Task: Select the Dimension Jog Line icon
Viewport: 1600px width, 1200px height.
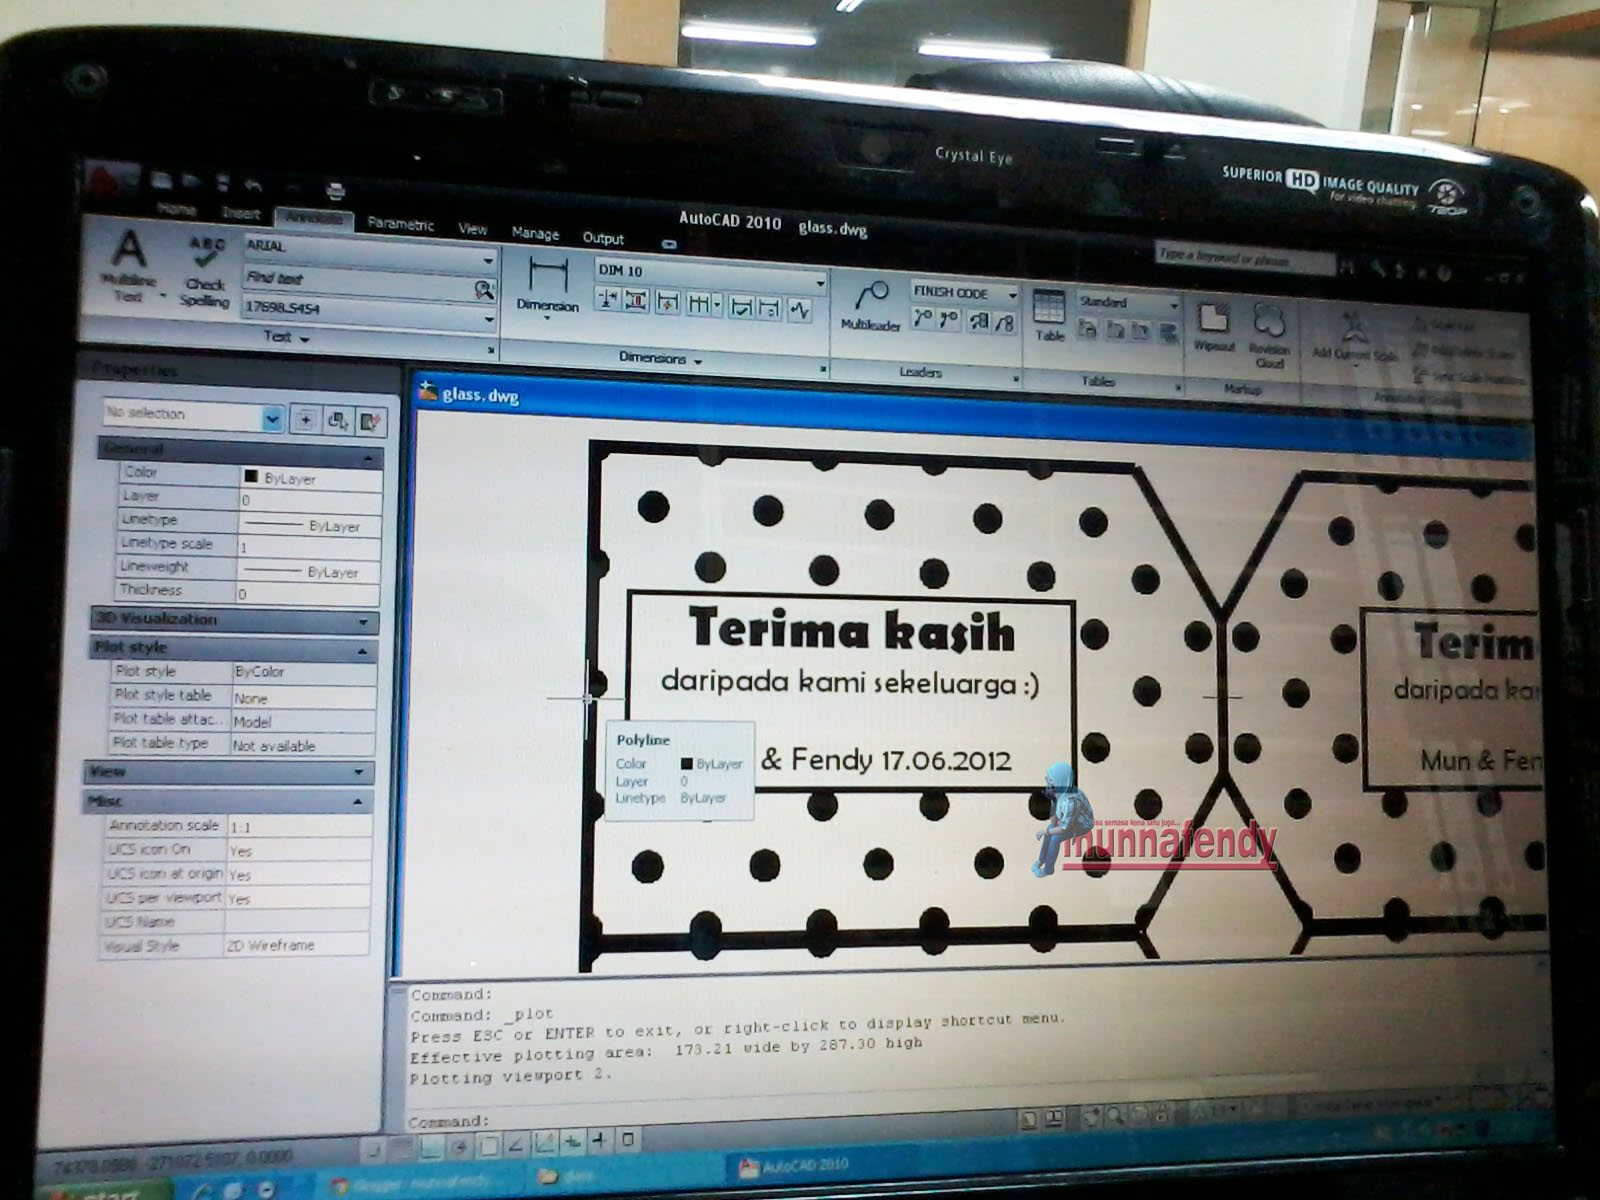Action: [799, 309]
